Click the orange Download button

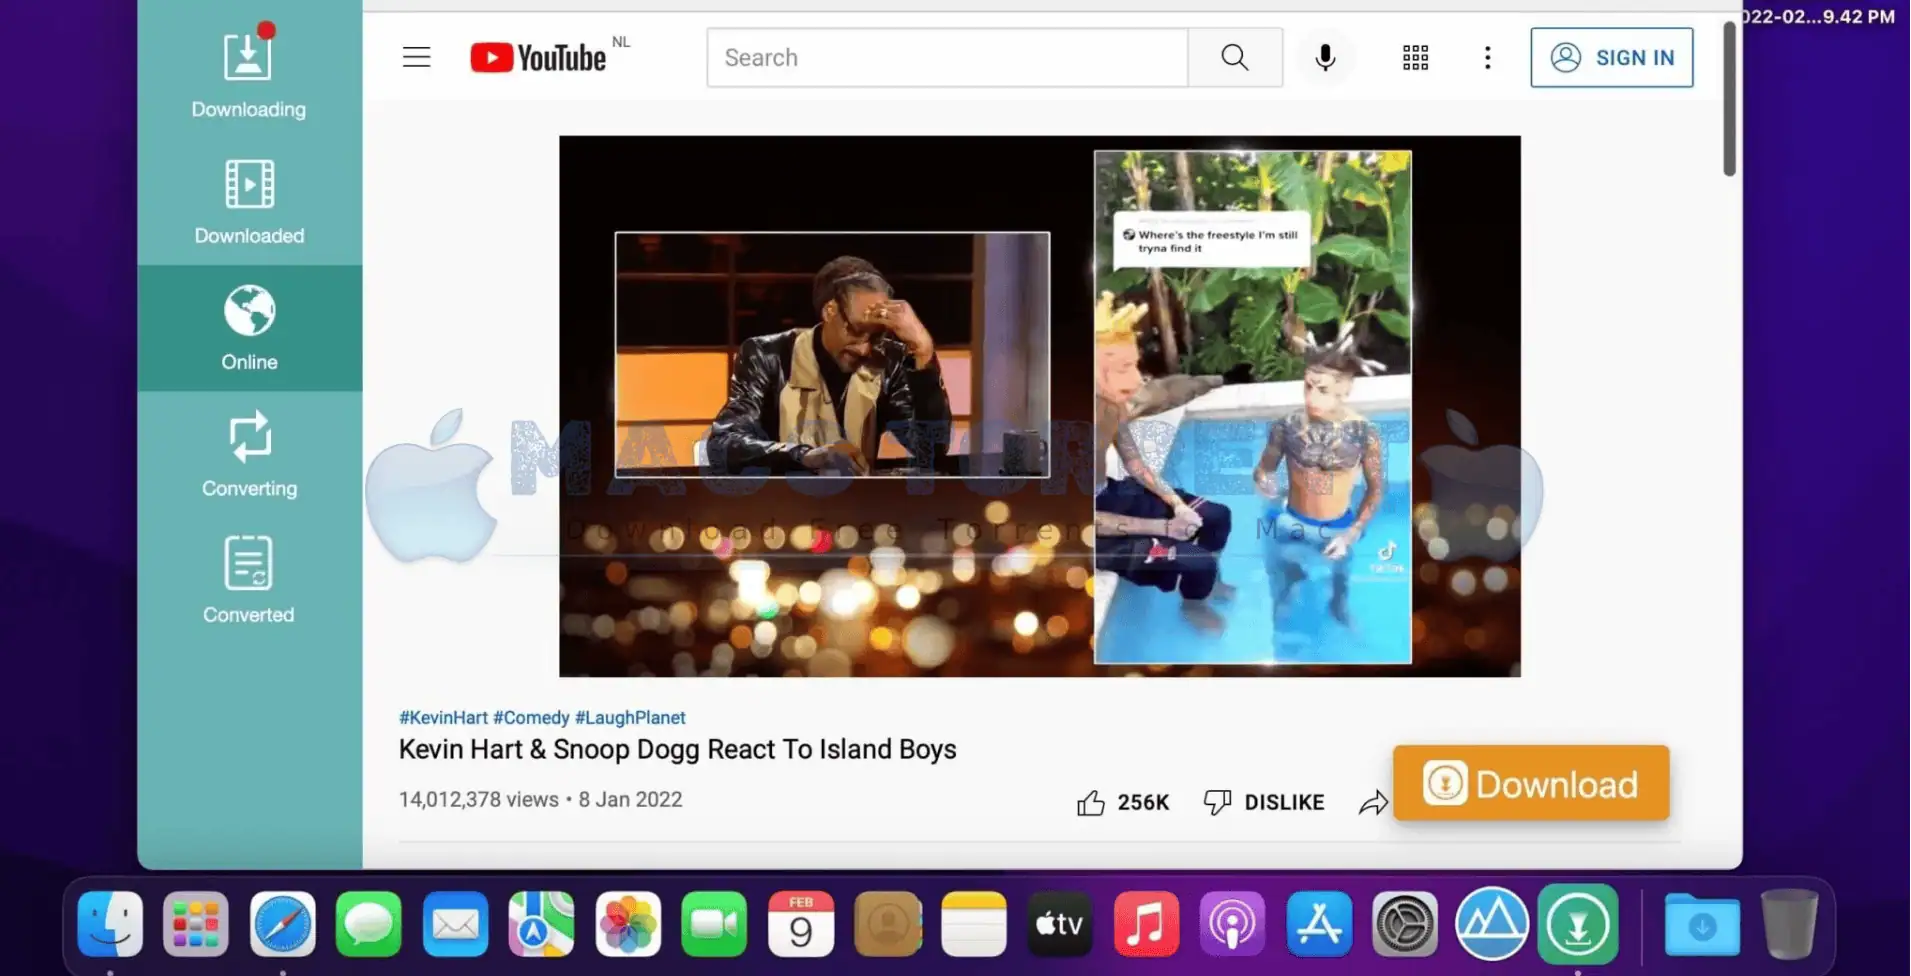(1531, 783)
